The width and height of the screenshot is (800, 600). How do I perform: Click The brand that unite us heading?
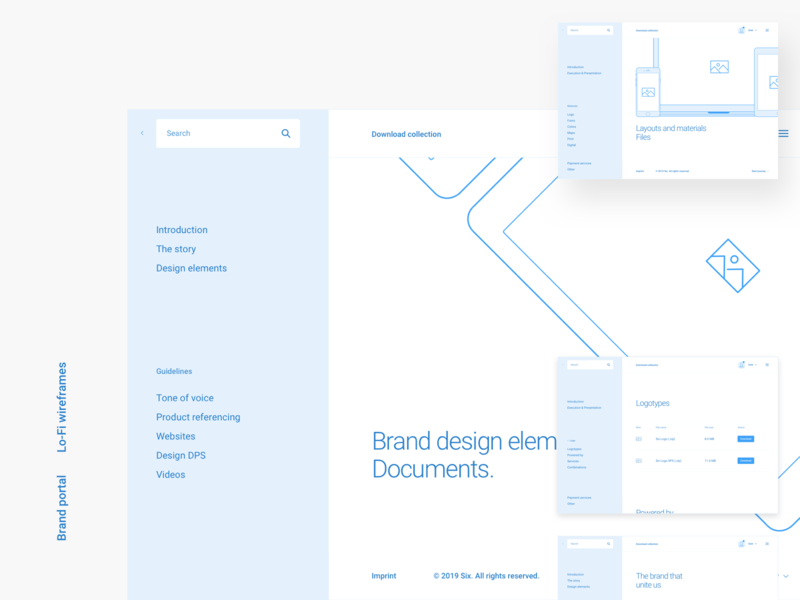659,580
